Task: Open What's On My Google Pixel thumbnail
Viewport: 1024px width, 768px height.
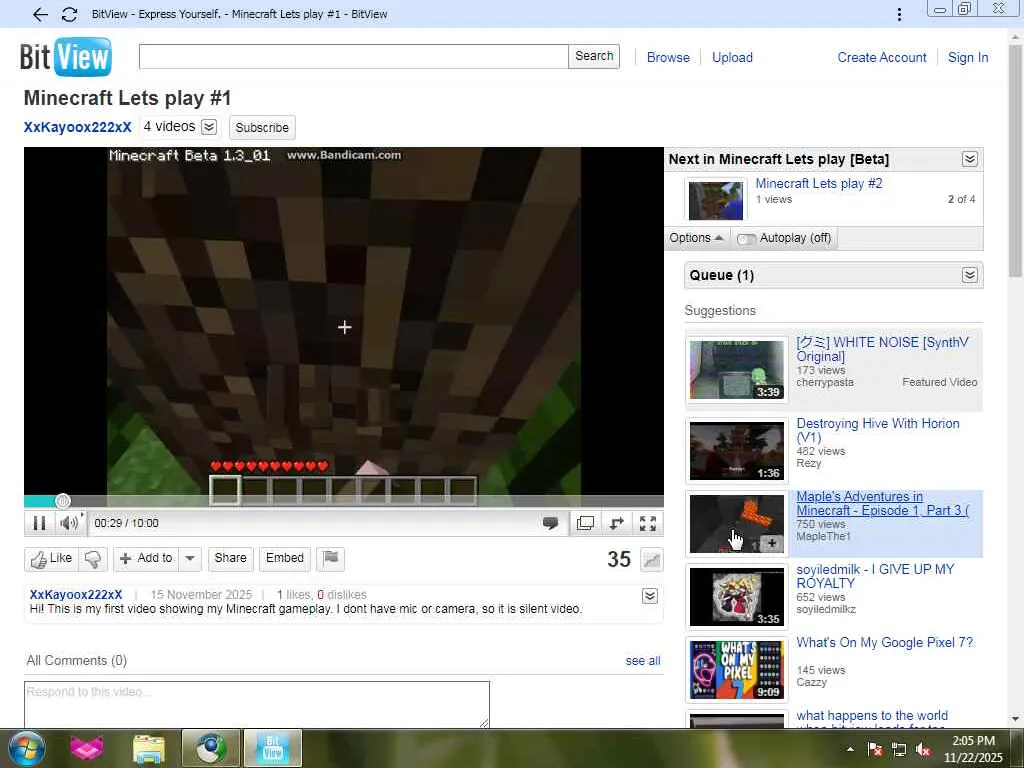Action: point(737,670)
